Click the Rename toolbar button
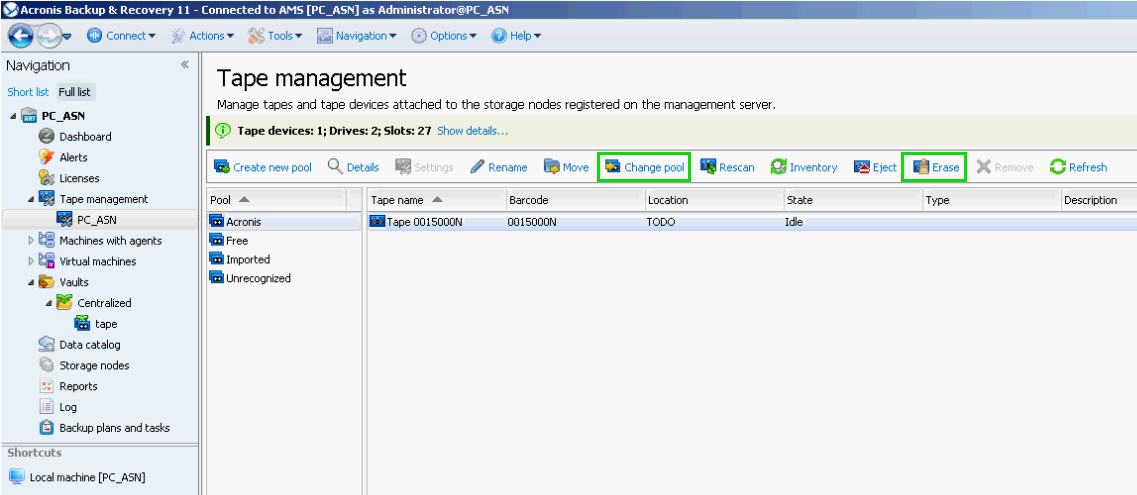This screenshot has width=1137, height=495. coord(499,167)
